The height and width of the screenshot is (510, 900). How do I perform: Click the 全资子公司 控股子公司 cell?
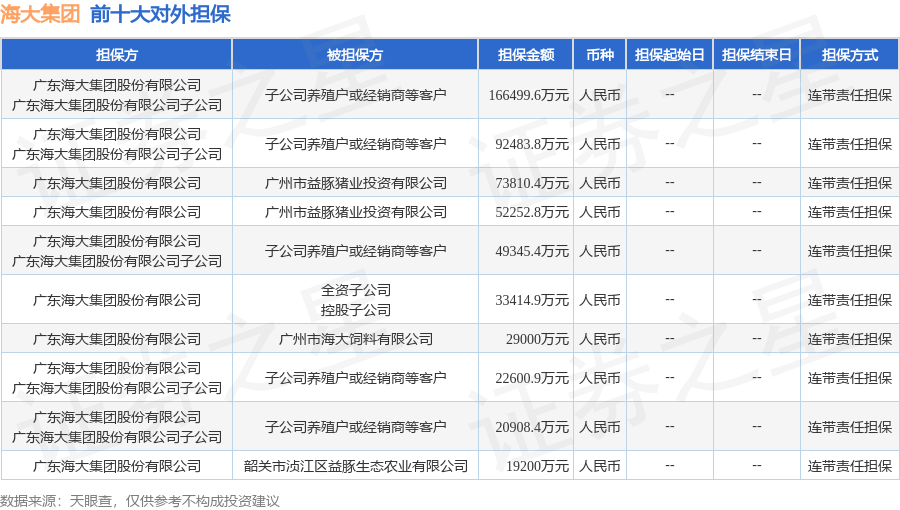coord(355,300)
